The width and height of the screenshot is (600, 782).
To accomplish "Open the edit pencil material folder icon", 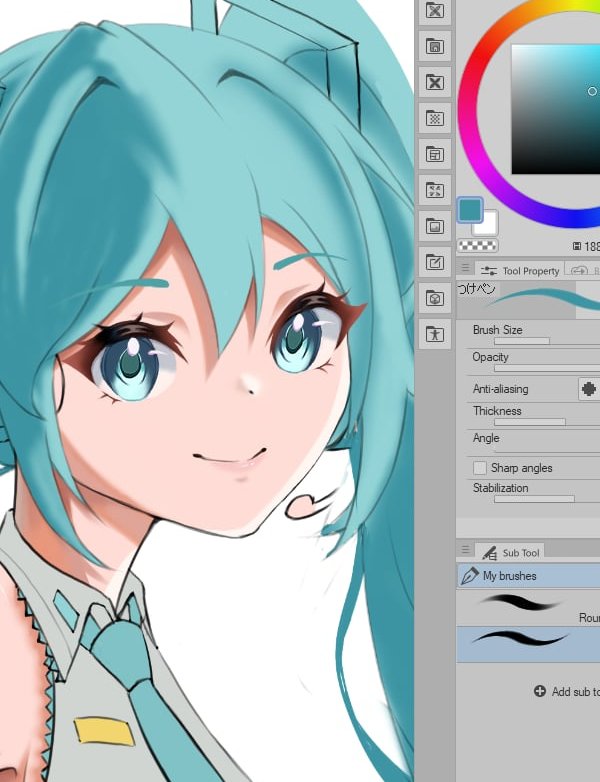I will [x=435, y=262].
